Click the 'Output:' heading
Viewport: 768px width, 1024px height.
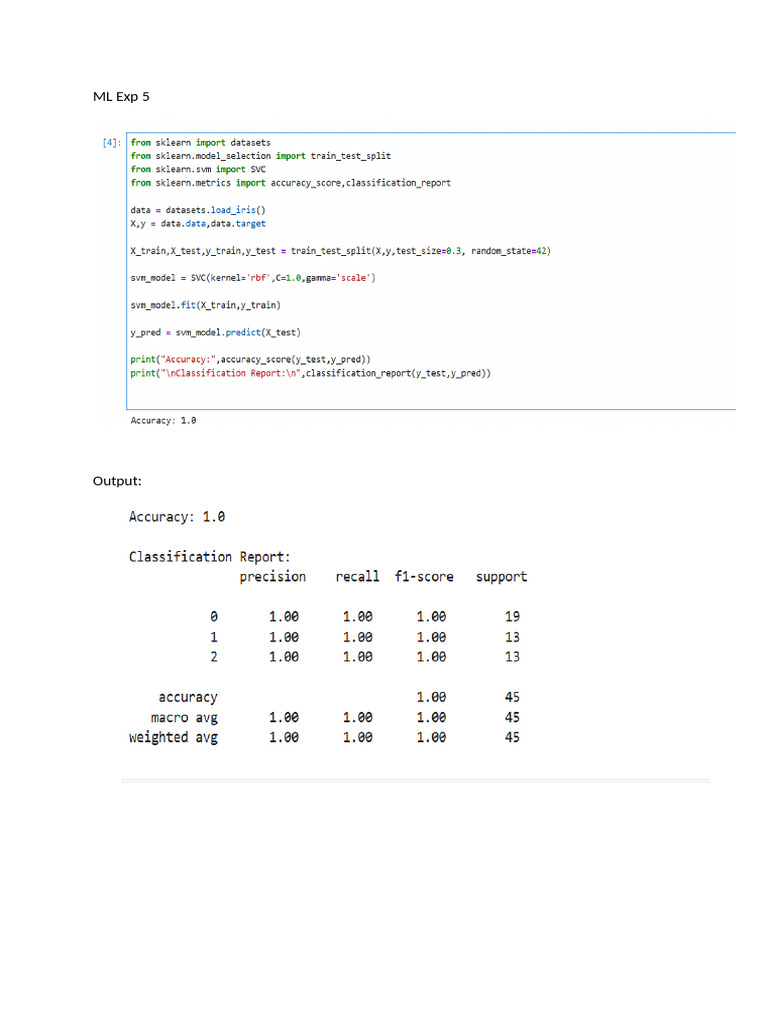(117, 481)
